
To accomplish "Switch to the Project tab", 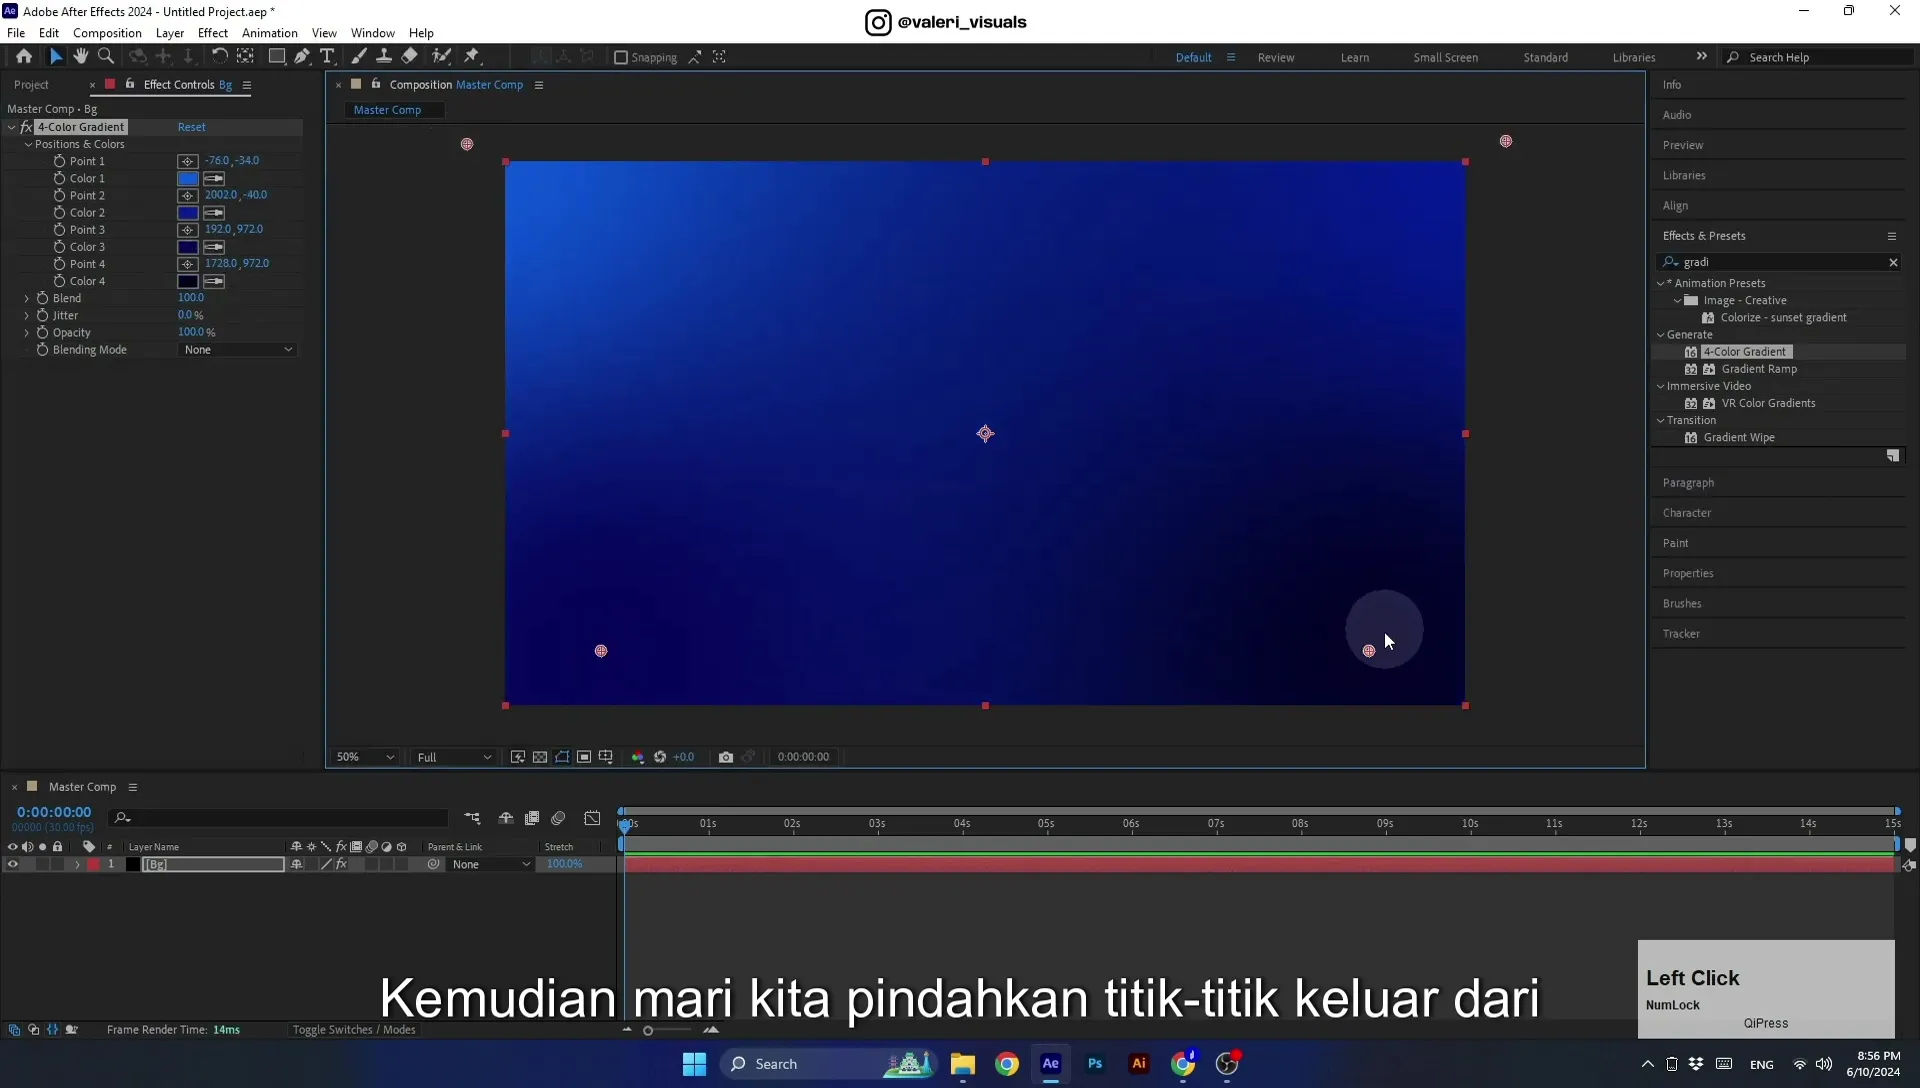I will 31,85.
